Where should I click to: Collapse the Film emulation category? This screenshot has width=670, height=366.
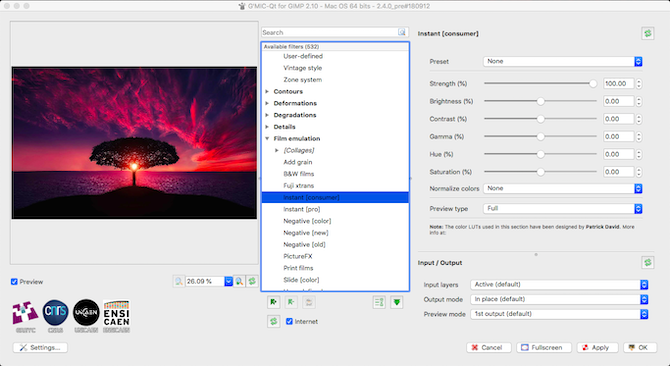(267, 138)
